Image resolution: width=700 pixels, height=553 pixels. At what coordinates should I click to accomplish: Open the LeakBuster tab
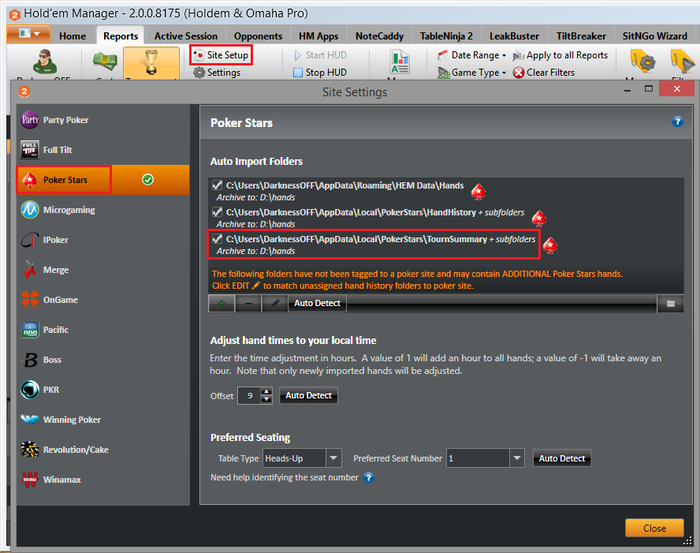[x=514, y=36]
